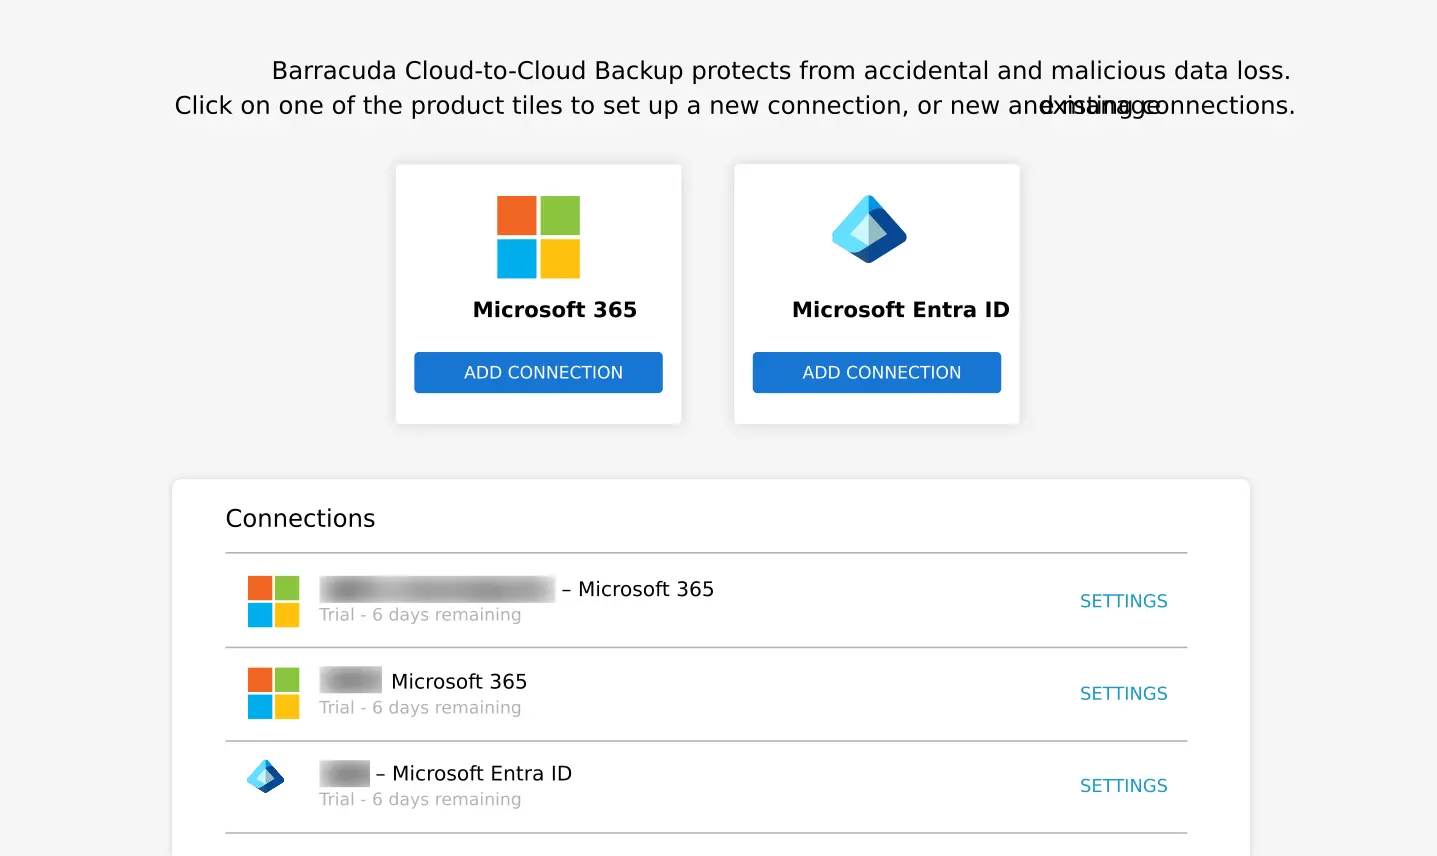The height and width of the screenshot is (856, 1437).
Task: Open settings for the first Microsoft 365 connection
Action: tap(1123, 601)
